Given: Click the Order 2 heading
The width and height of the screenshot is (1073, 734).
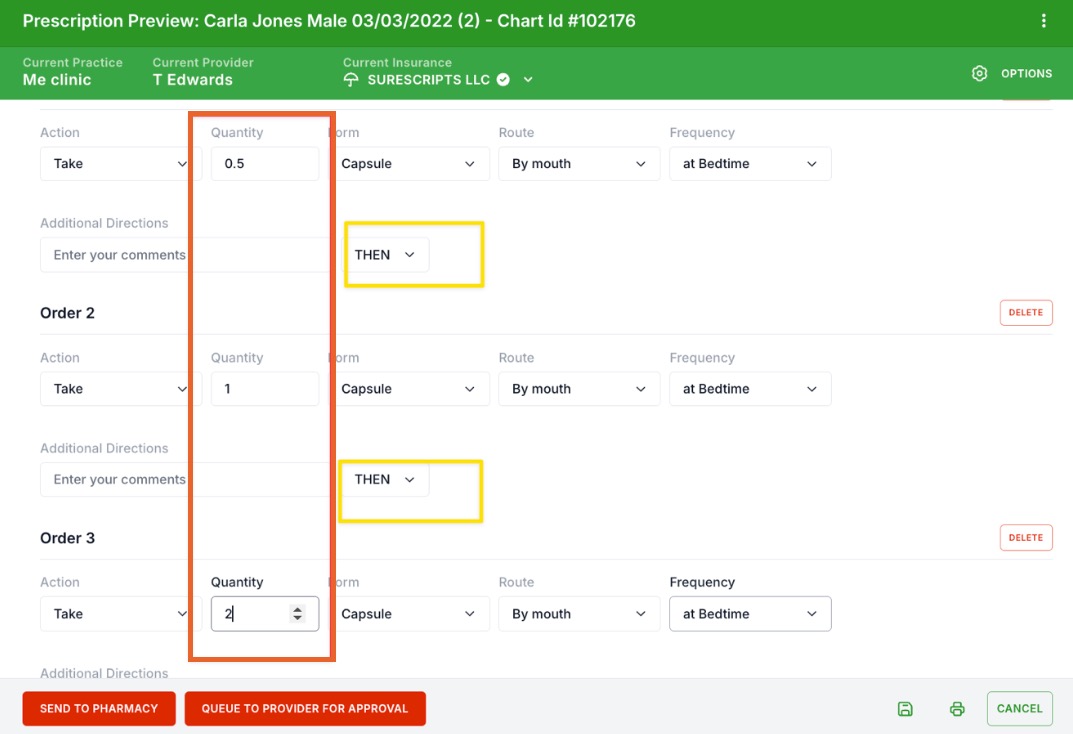Looking at the screenshot, I should tap(67, 313).
